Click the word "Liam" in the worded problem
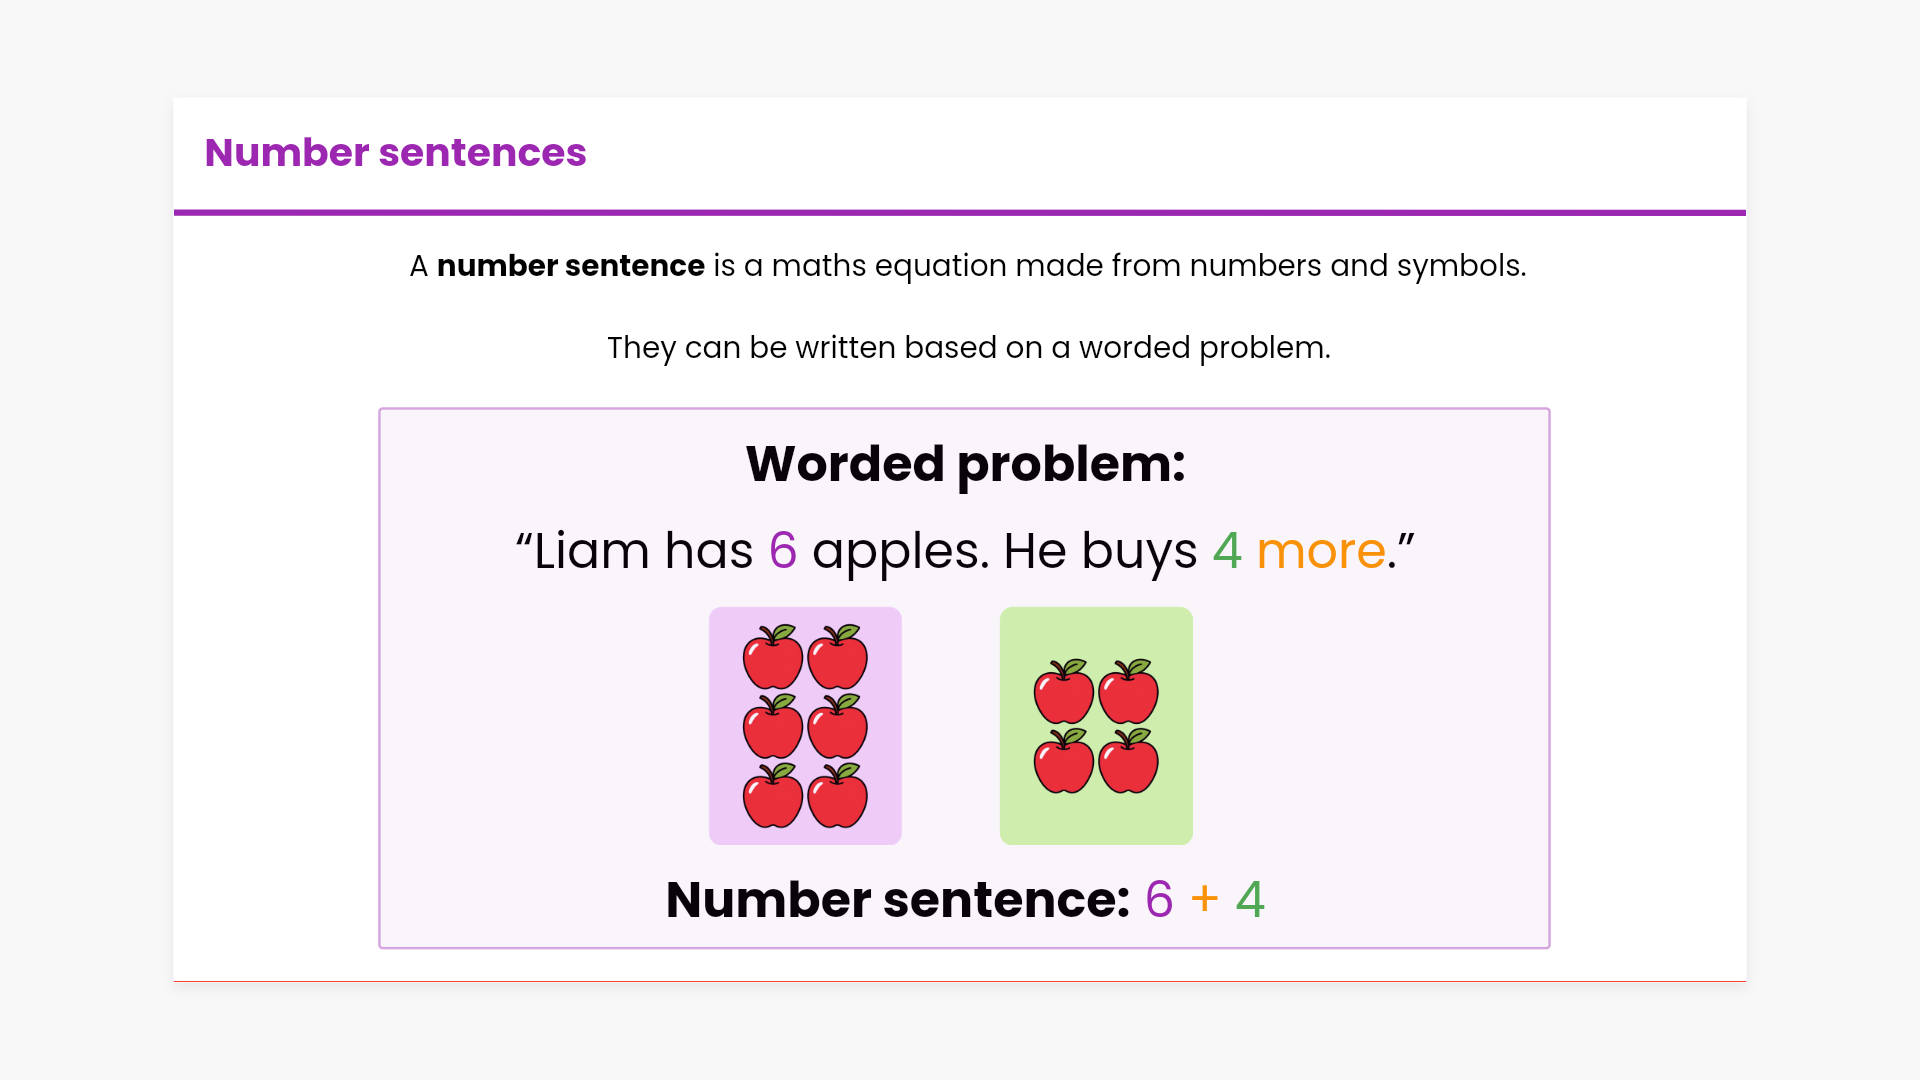This screenshot has height=1080, width=1920. point(591,551)
